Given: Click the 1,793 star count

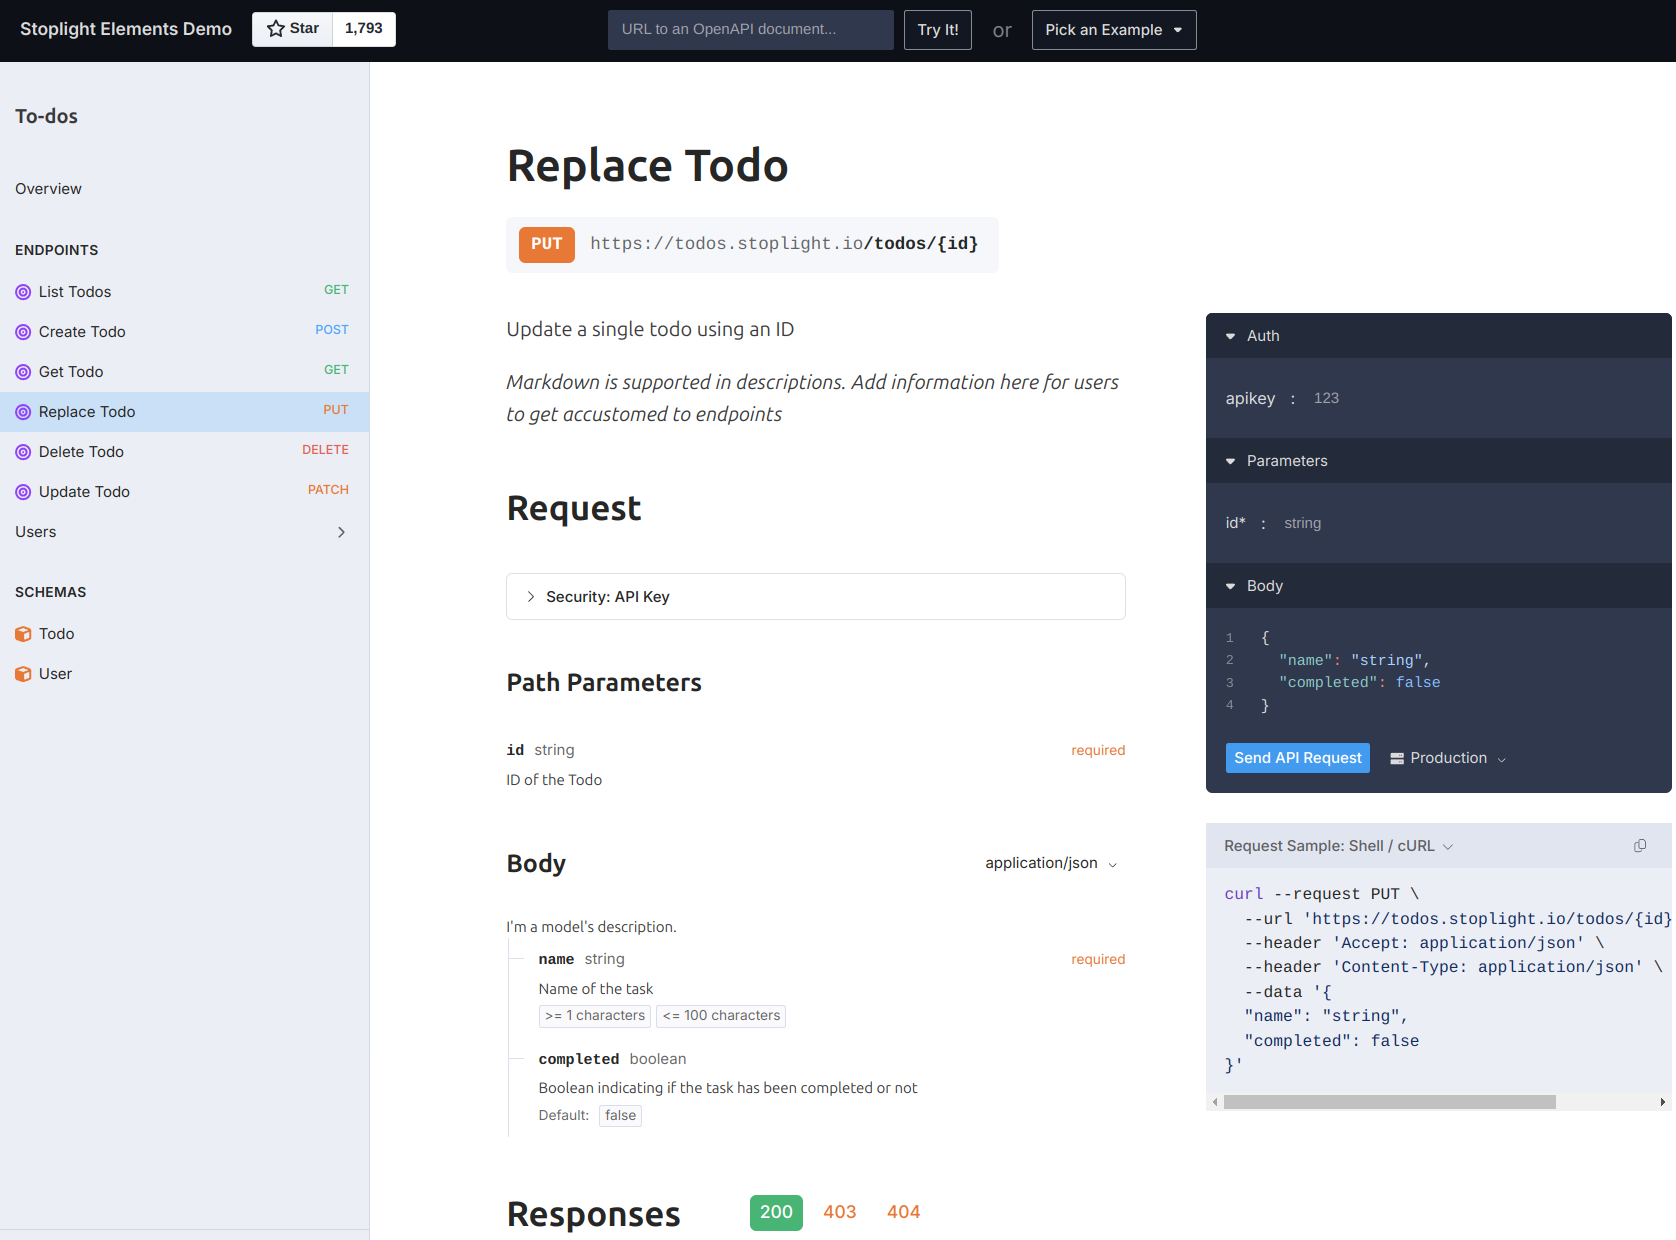Looking at the screenshot, I should (364, 29).
